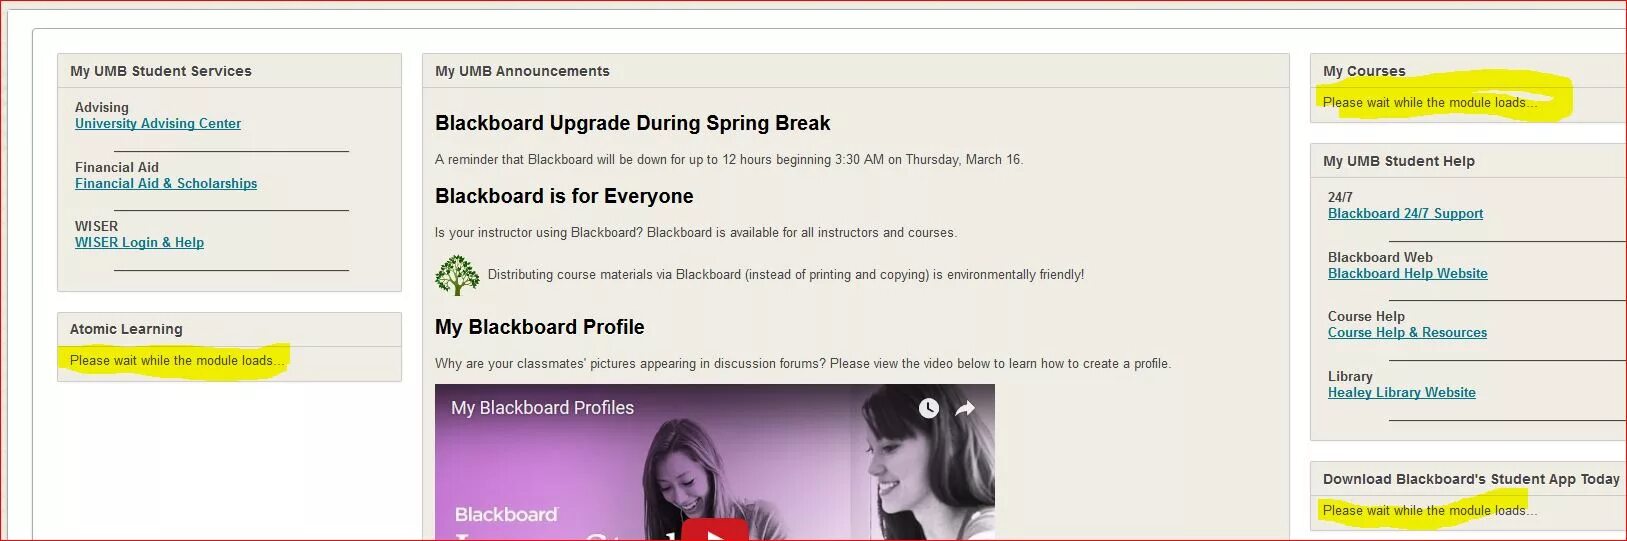Open Financial Aid & Scholarships link
Viewport: 1627px width, 541px height.
[x=166, y=183]
